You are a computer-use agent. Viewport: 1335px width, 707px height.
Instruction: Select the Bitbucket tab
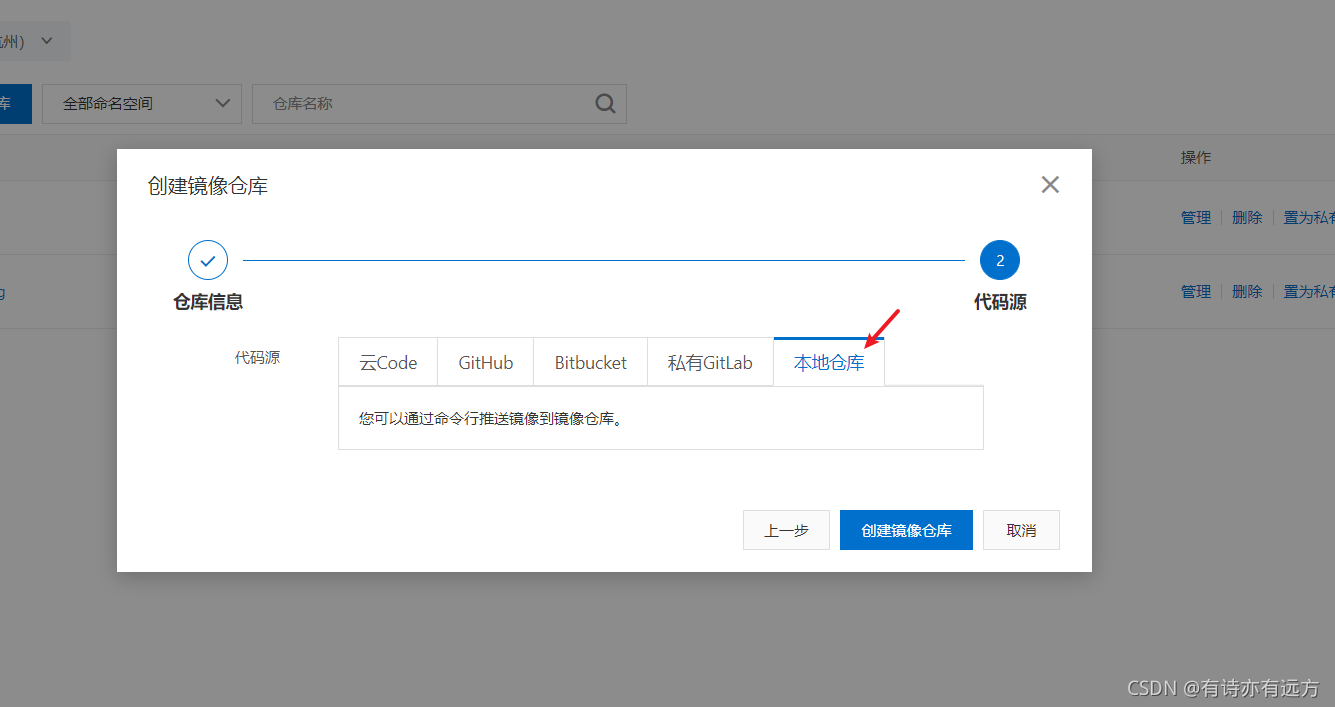point(591,362)
